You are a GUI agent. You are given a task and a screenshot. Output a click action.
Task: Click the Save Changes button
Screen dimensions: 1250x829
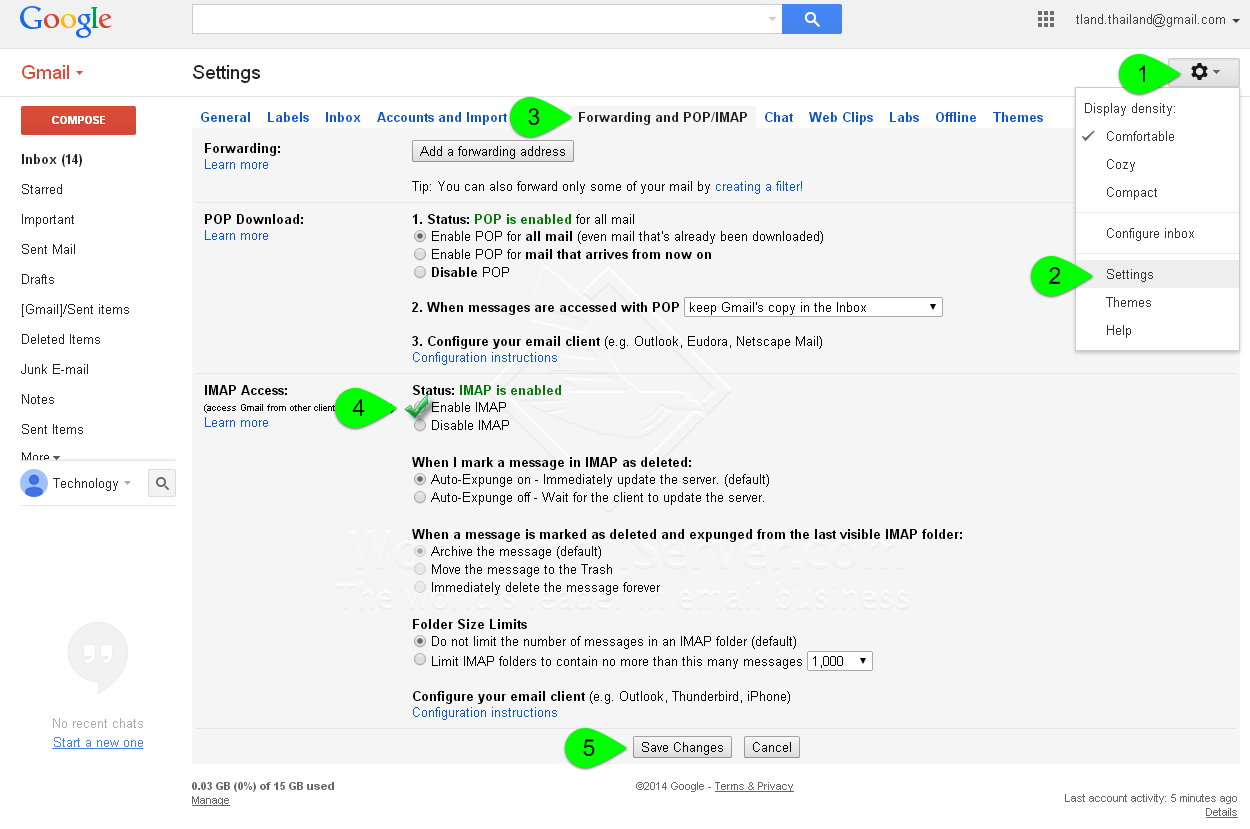coord(681,746)
